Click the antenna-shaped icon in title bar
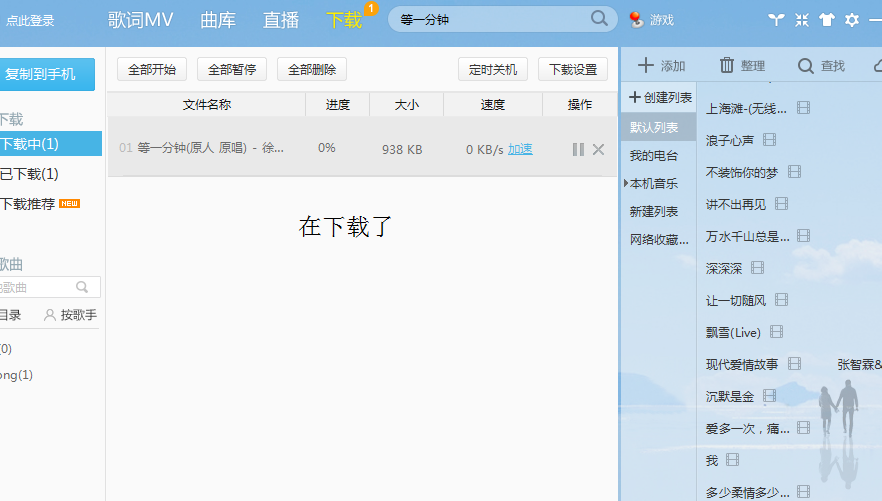The image size is (882, 501). 776,20
